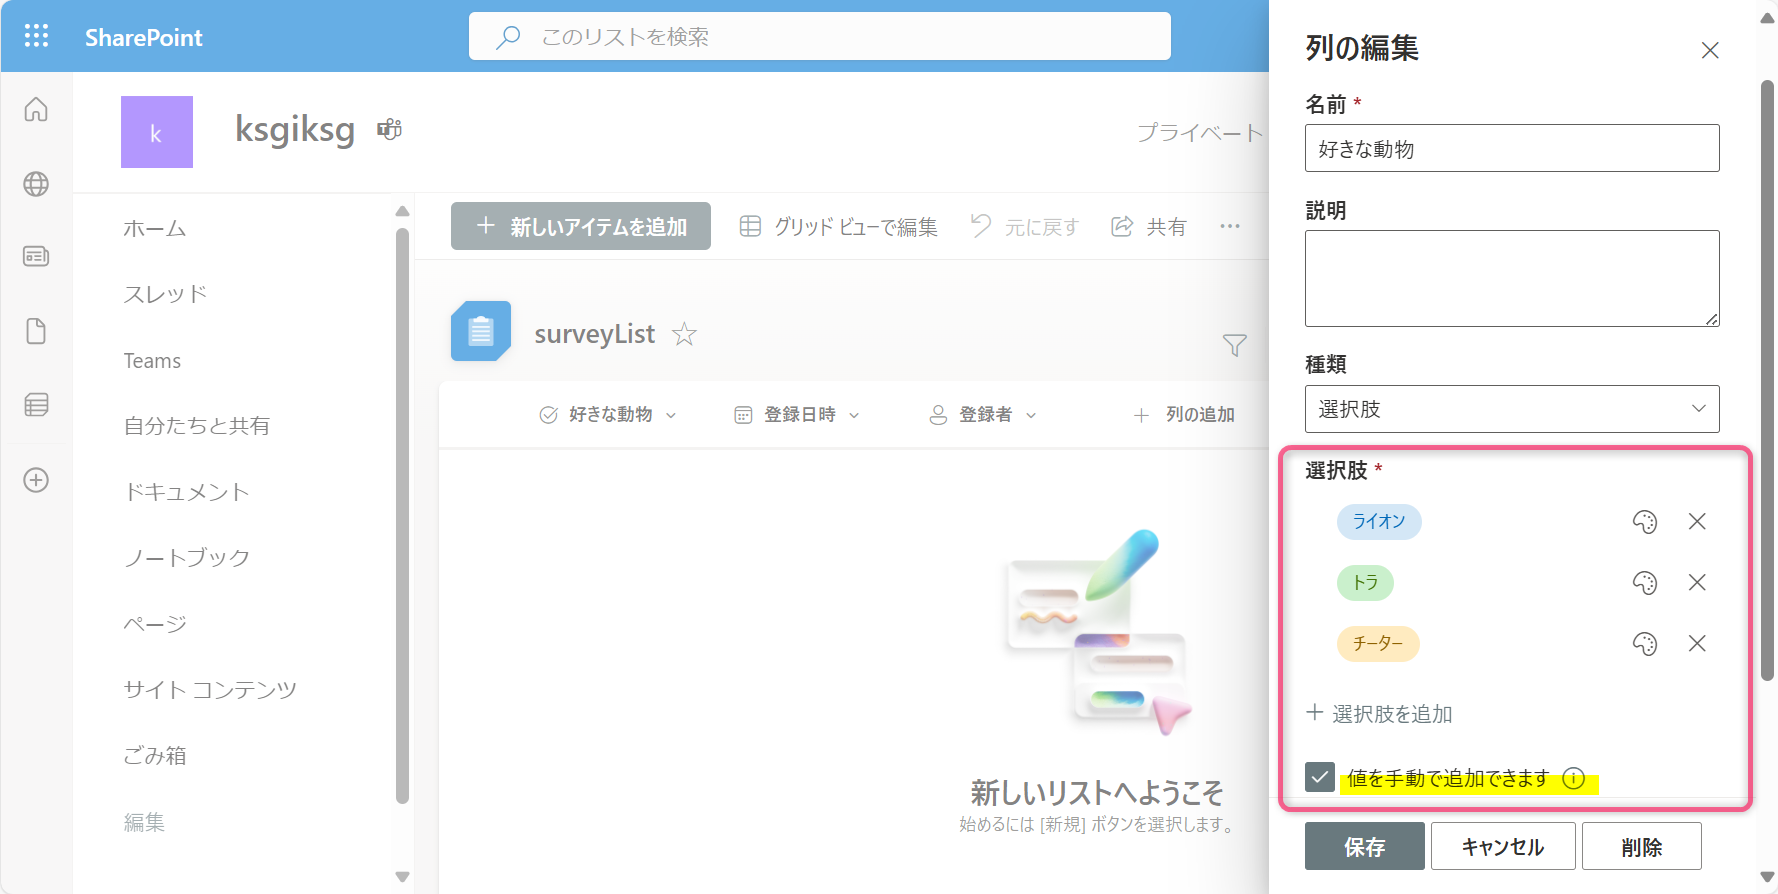Click the surveyList list icon

(481, 331)
